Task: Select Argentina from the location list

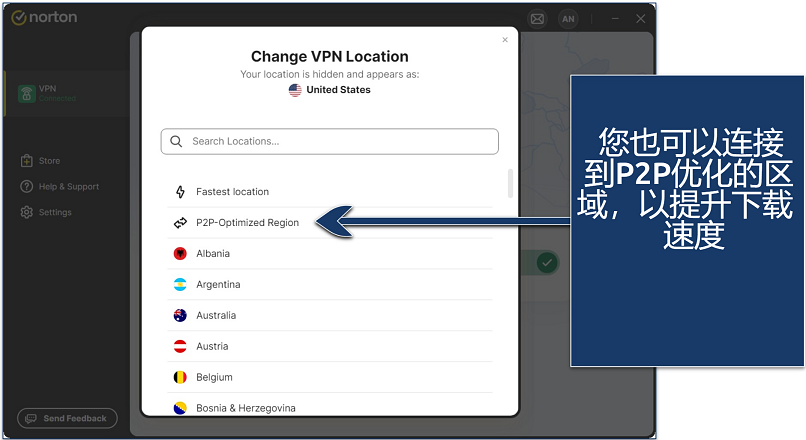Action: 329,284
